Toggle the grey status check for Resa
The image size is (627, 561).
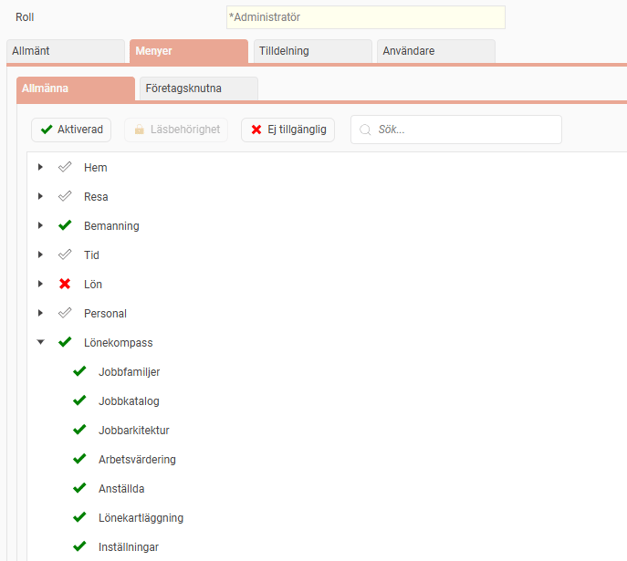(x=65, y=197)
